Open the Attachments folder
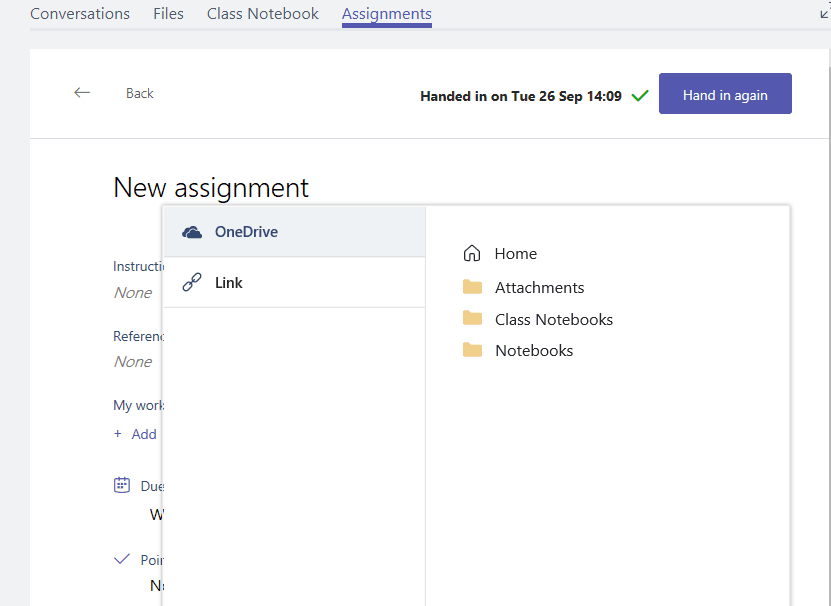The width and height of the screenshot is (831, 606). (x=539, y=287)
